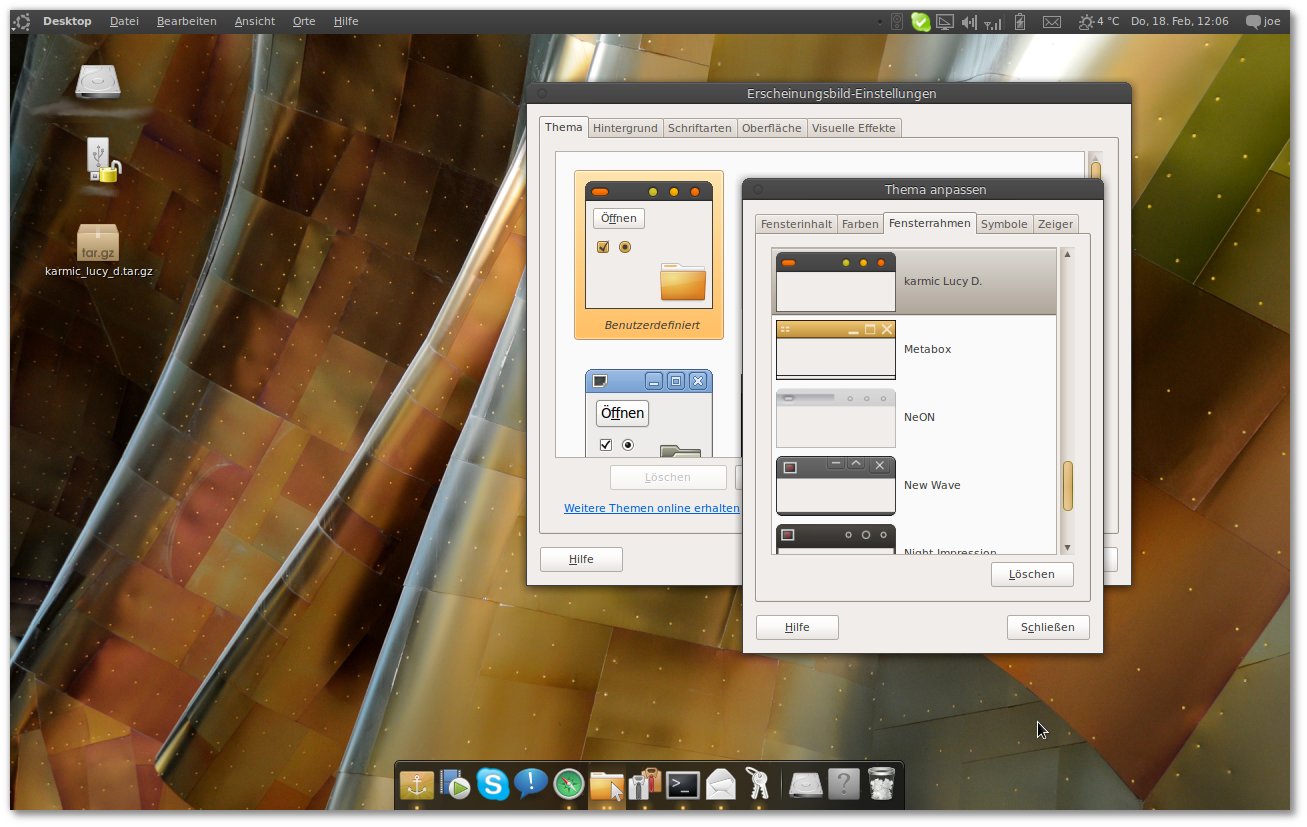This screenshot has width=1307, height=827.
Task: Open the network signal strength indicator
Action: 994,22
